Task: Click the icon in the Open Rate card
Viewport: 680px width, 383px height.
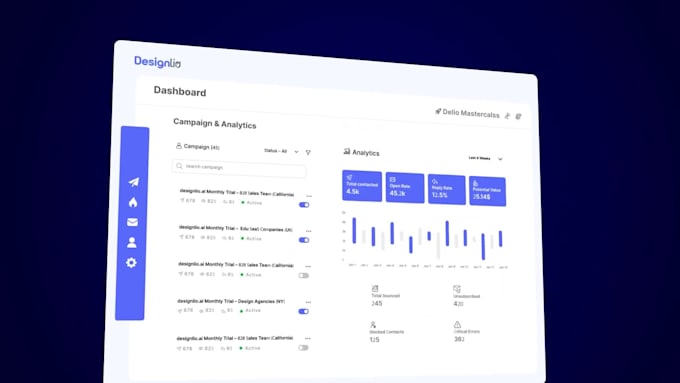Action: click(x=392, y=179)
